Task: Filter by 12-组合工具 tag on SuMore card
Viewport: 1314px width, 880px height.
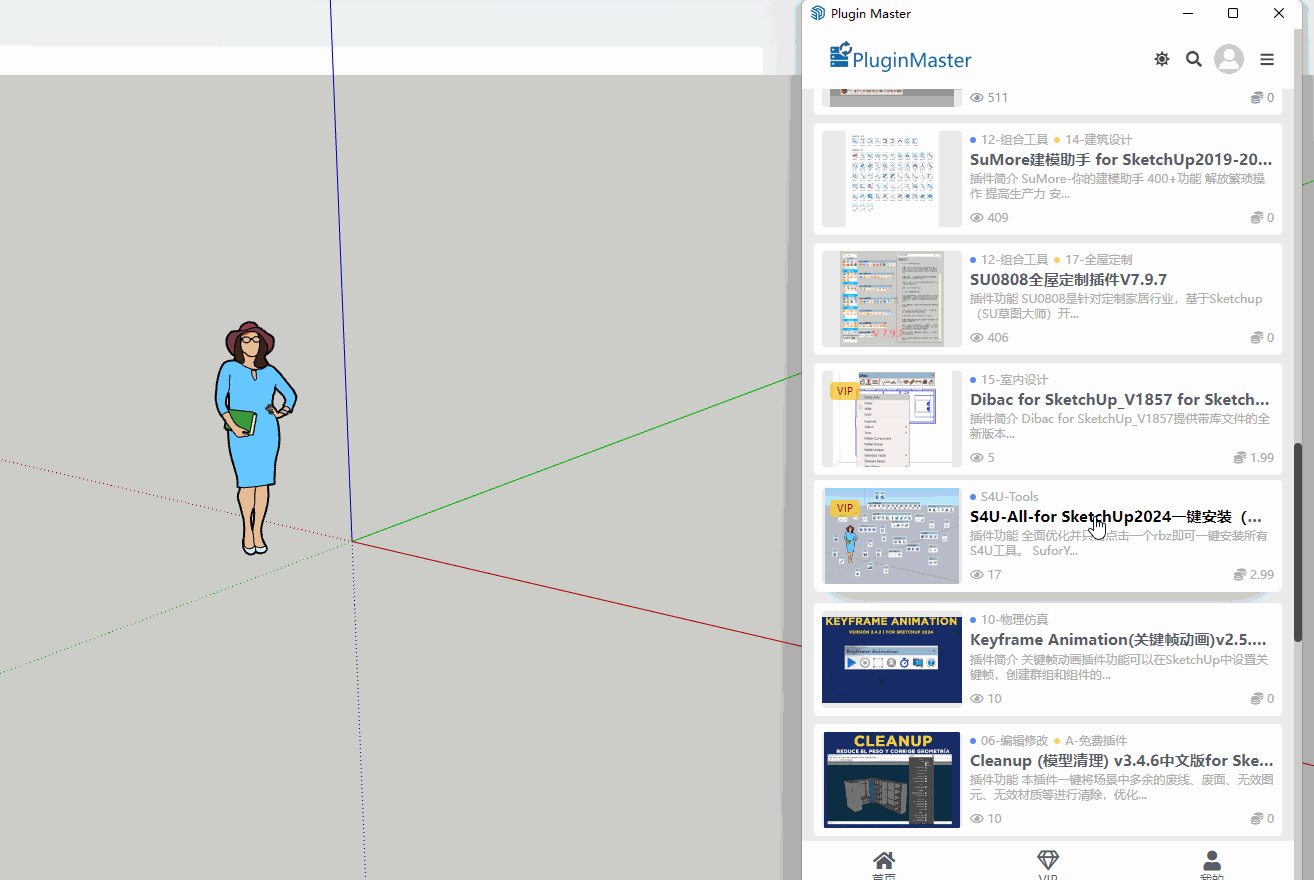Action: tap(1014, 139)
